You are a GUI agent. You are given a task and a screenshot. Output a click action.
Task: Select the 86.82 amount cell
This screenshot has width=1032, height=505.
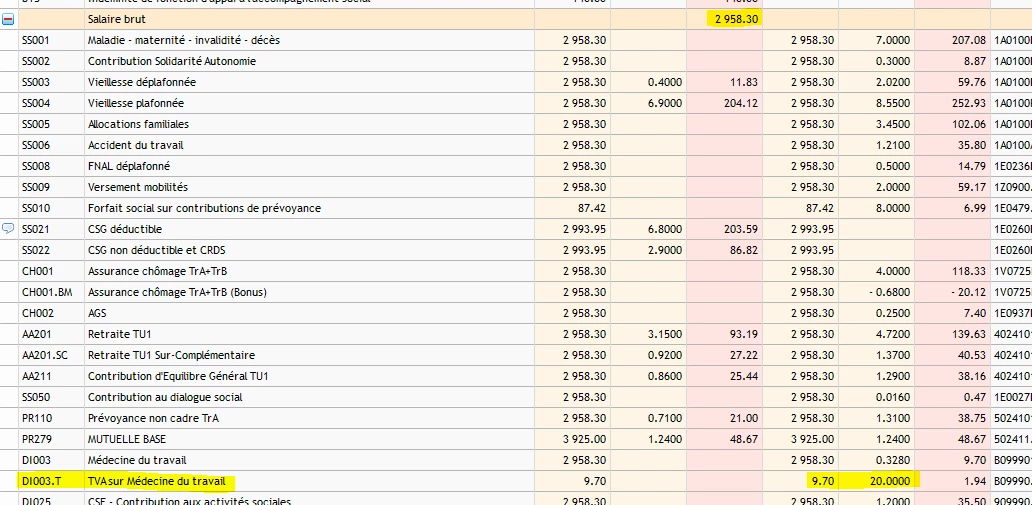744,250
